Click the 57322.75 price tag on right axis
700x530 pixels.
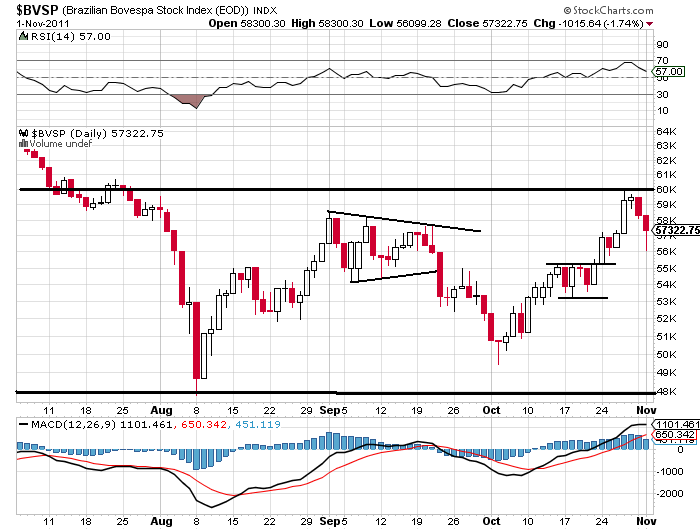click(676, 230)
